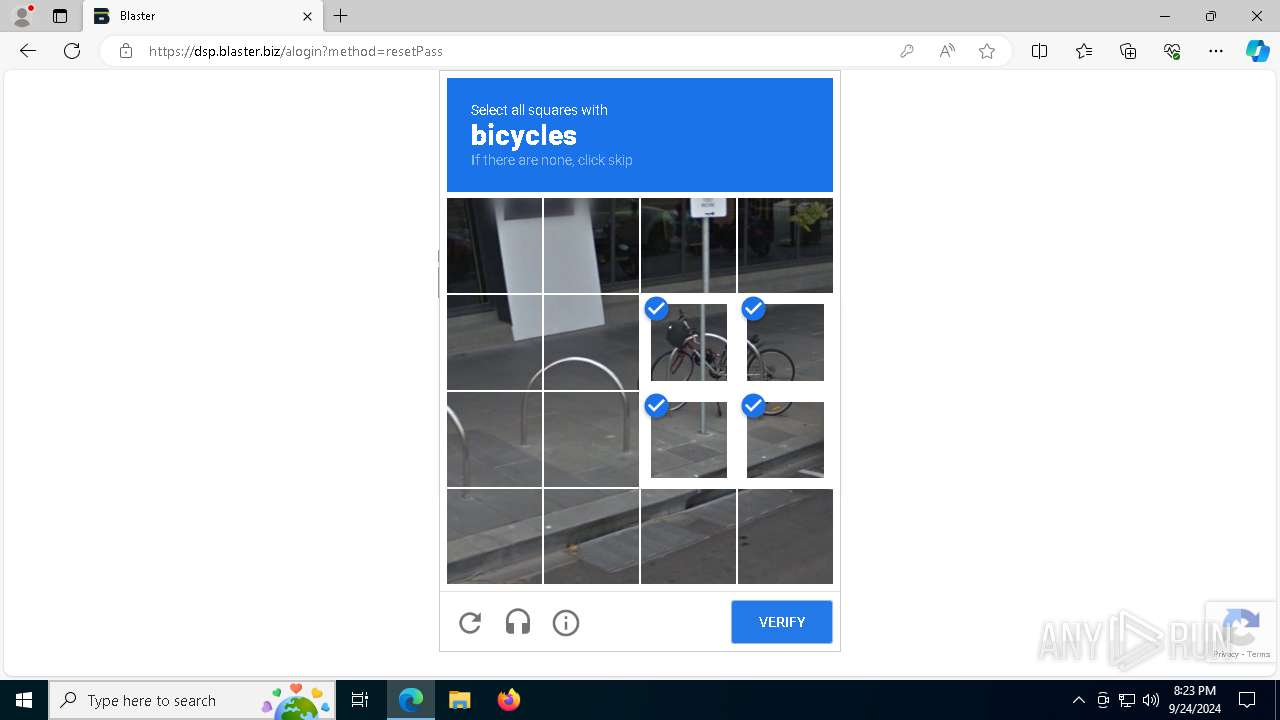
Task: Select the Blaster browser tab
Action: [x=202, y=16]
